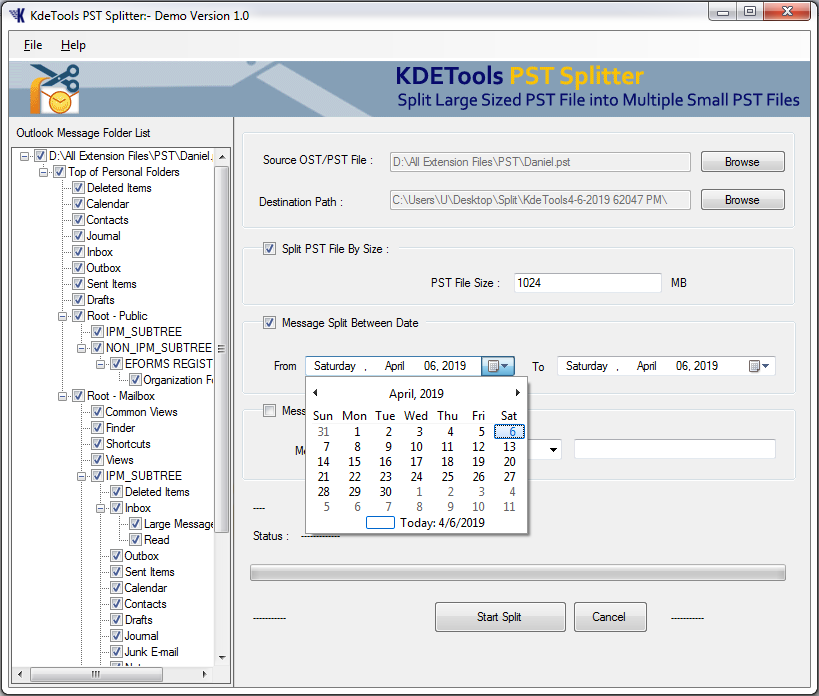Click the Start Split button
The width and height of the screenshot is (819, 696).
[500, 617]
